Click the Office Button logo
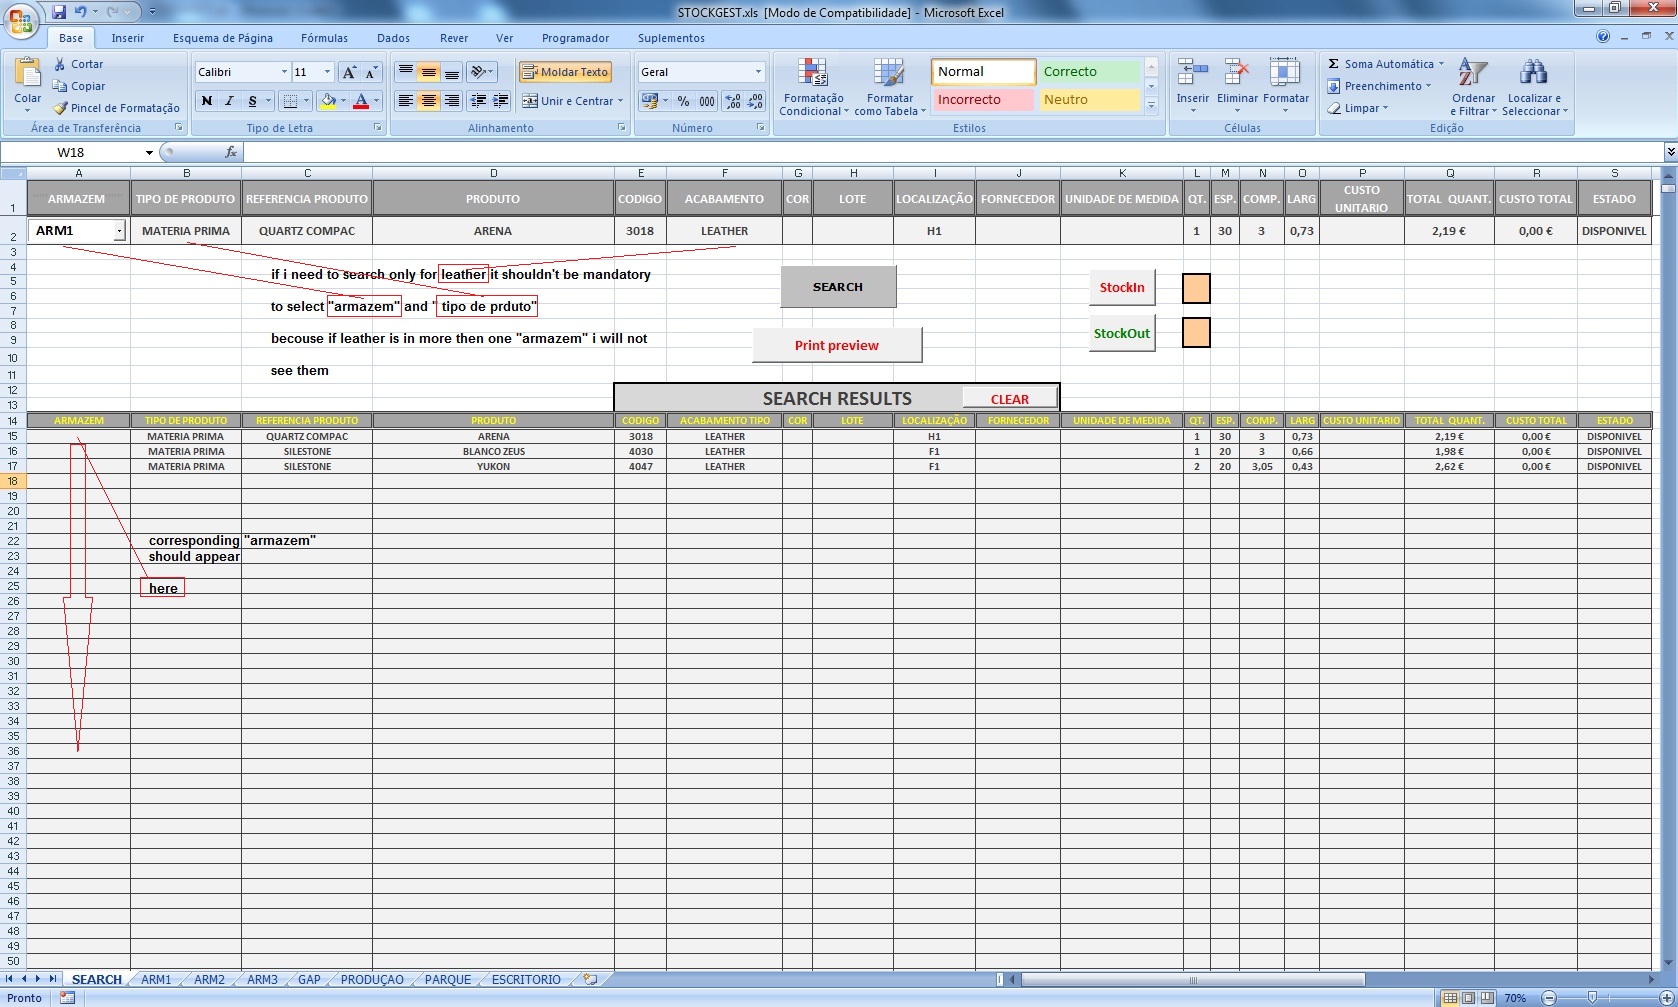The width and height of the screenshot is (1678, 1007). (x=21, y=20)
